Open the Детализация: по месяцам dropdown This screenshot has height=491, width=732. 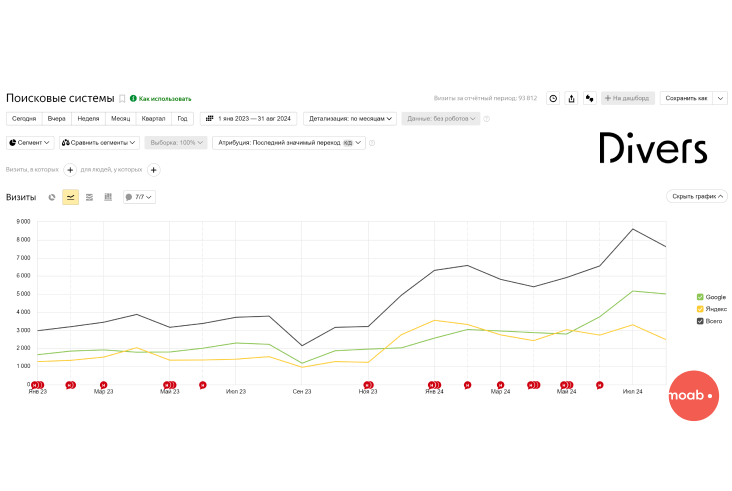coord(350,119)
